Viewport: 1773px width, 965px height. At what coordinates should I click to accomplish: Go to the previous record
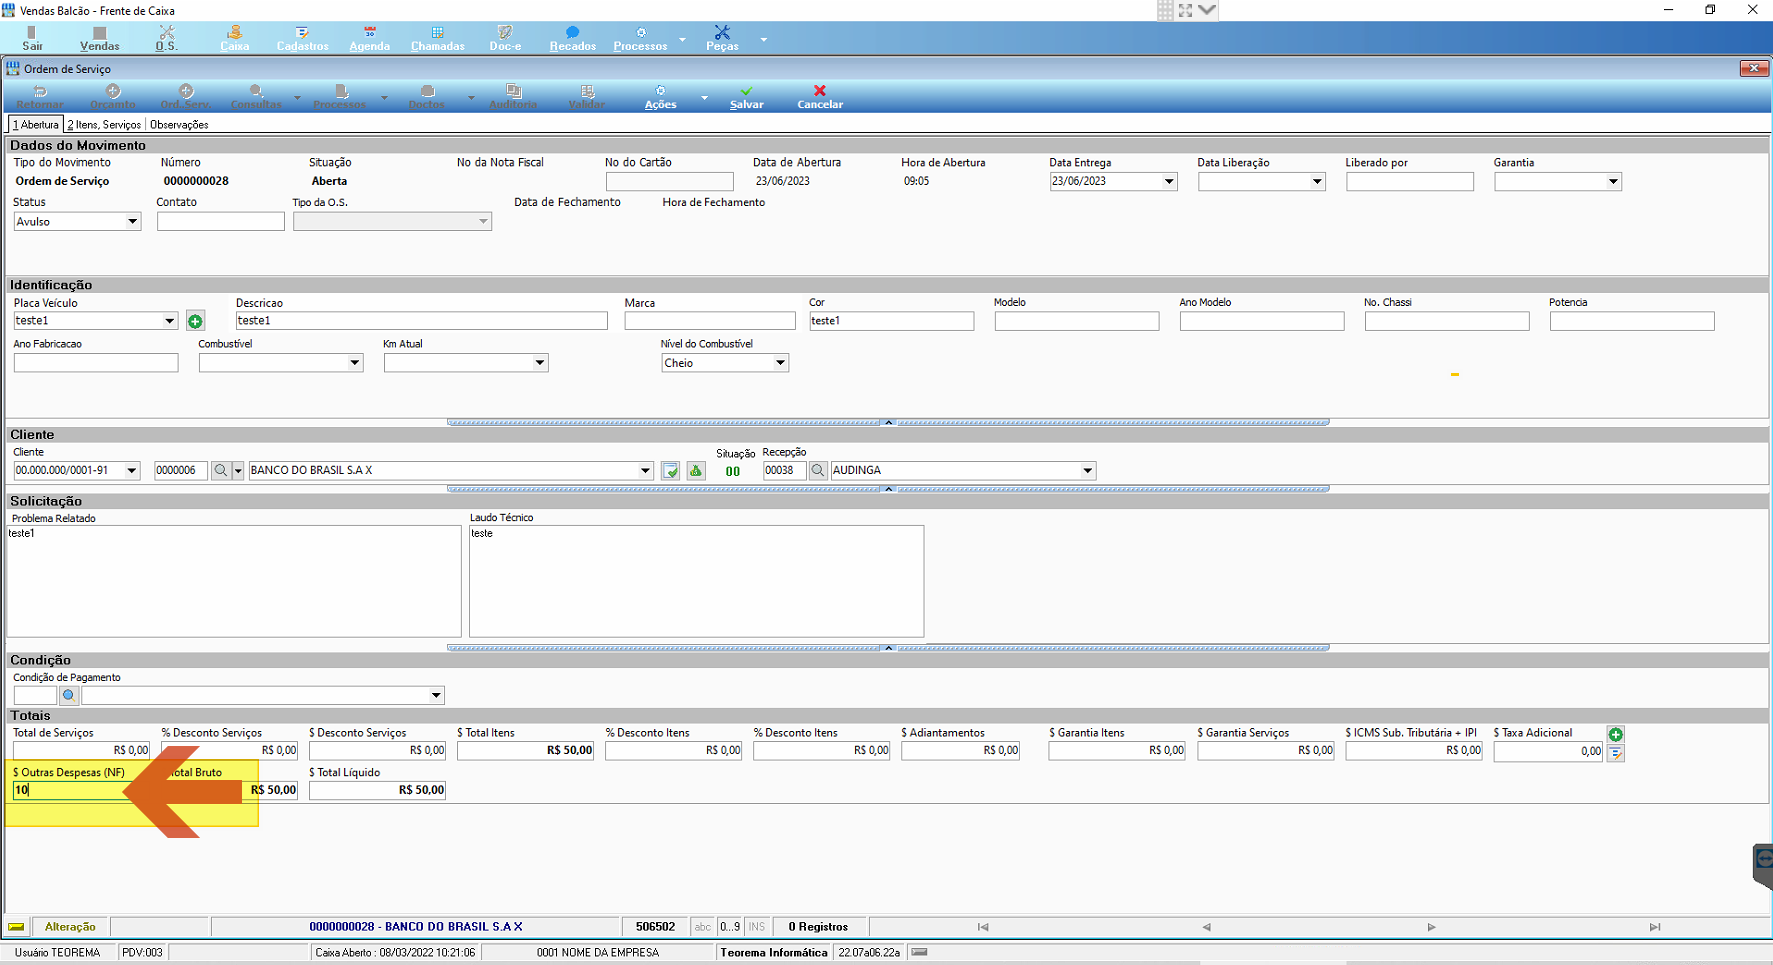click(x=1206, y=927)
